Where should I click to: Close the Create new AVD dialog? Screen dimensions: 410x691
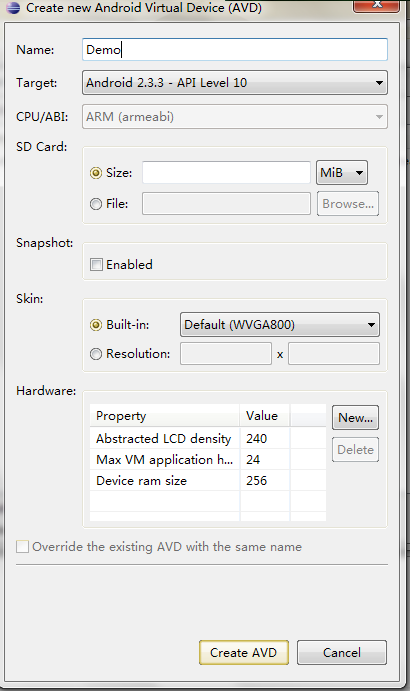coord(376,5)
